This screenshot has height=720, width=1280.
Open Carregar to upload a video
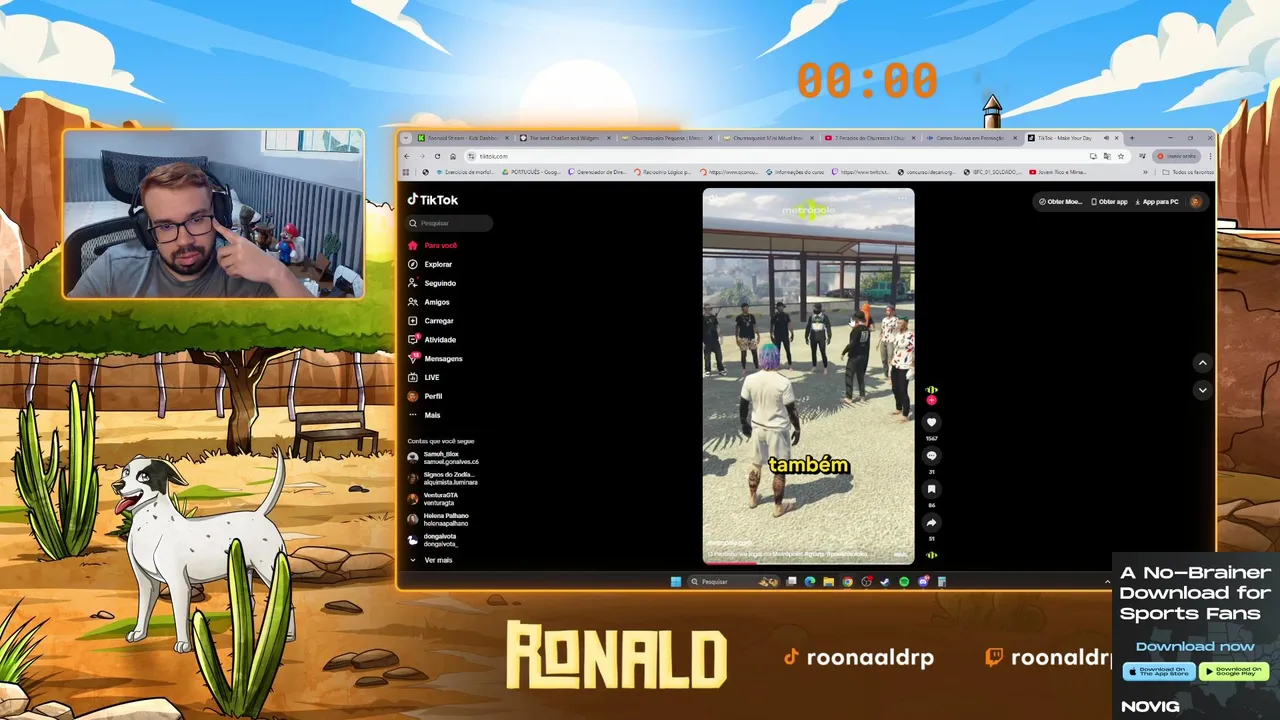click(431, 321)
